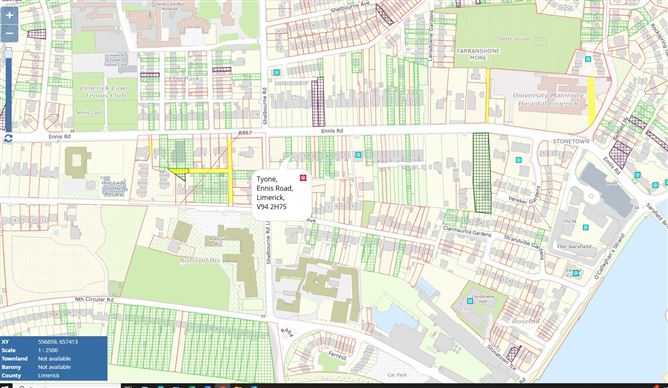
Task: Click the Tyone Ennis Road address popup
Action: pyautogui.click(x=282, y=193)
